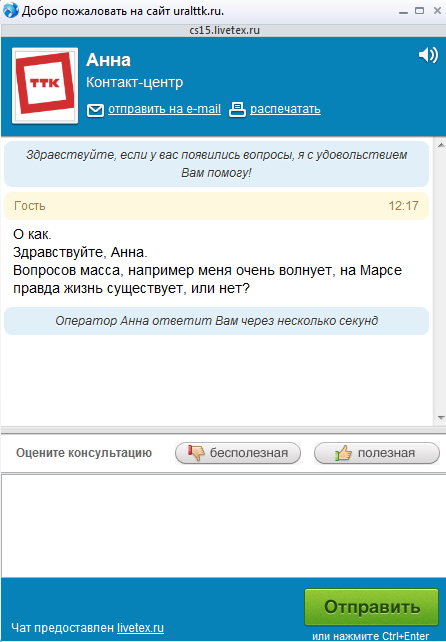The height and width of the screenshot is (642, 446).
Task: Rate consultation as «бесполезная»
Action: pos(238,453)
